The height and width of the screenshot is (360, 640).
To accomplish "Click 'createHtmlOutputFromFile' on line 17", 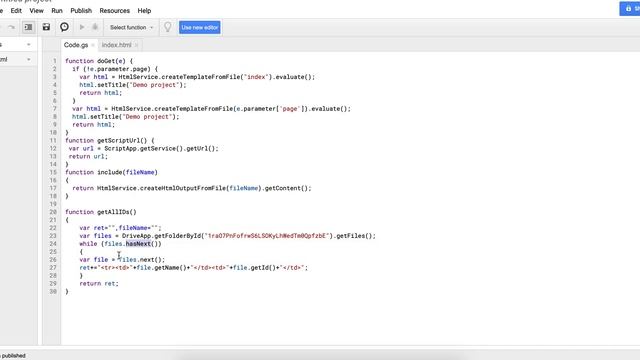I will [x=183, y=188].
